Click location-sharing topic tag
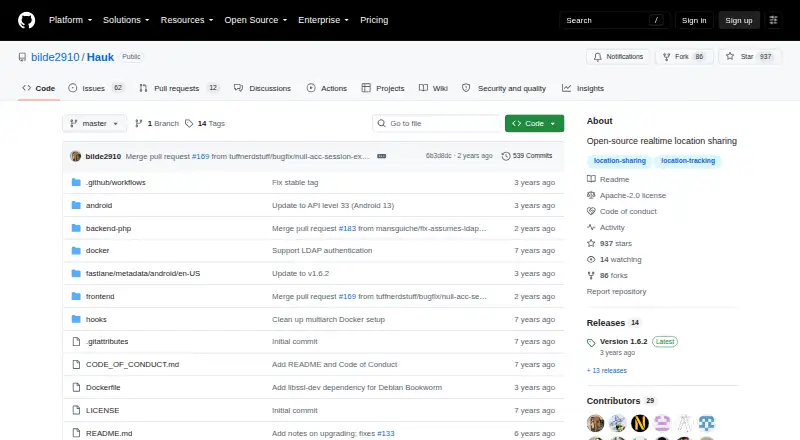 click(619, 161)
